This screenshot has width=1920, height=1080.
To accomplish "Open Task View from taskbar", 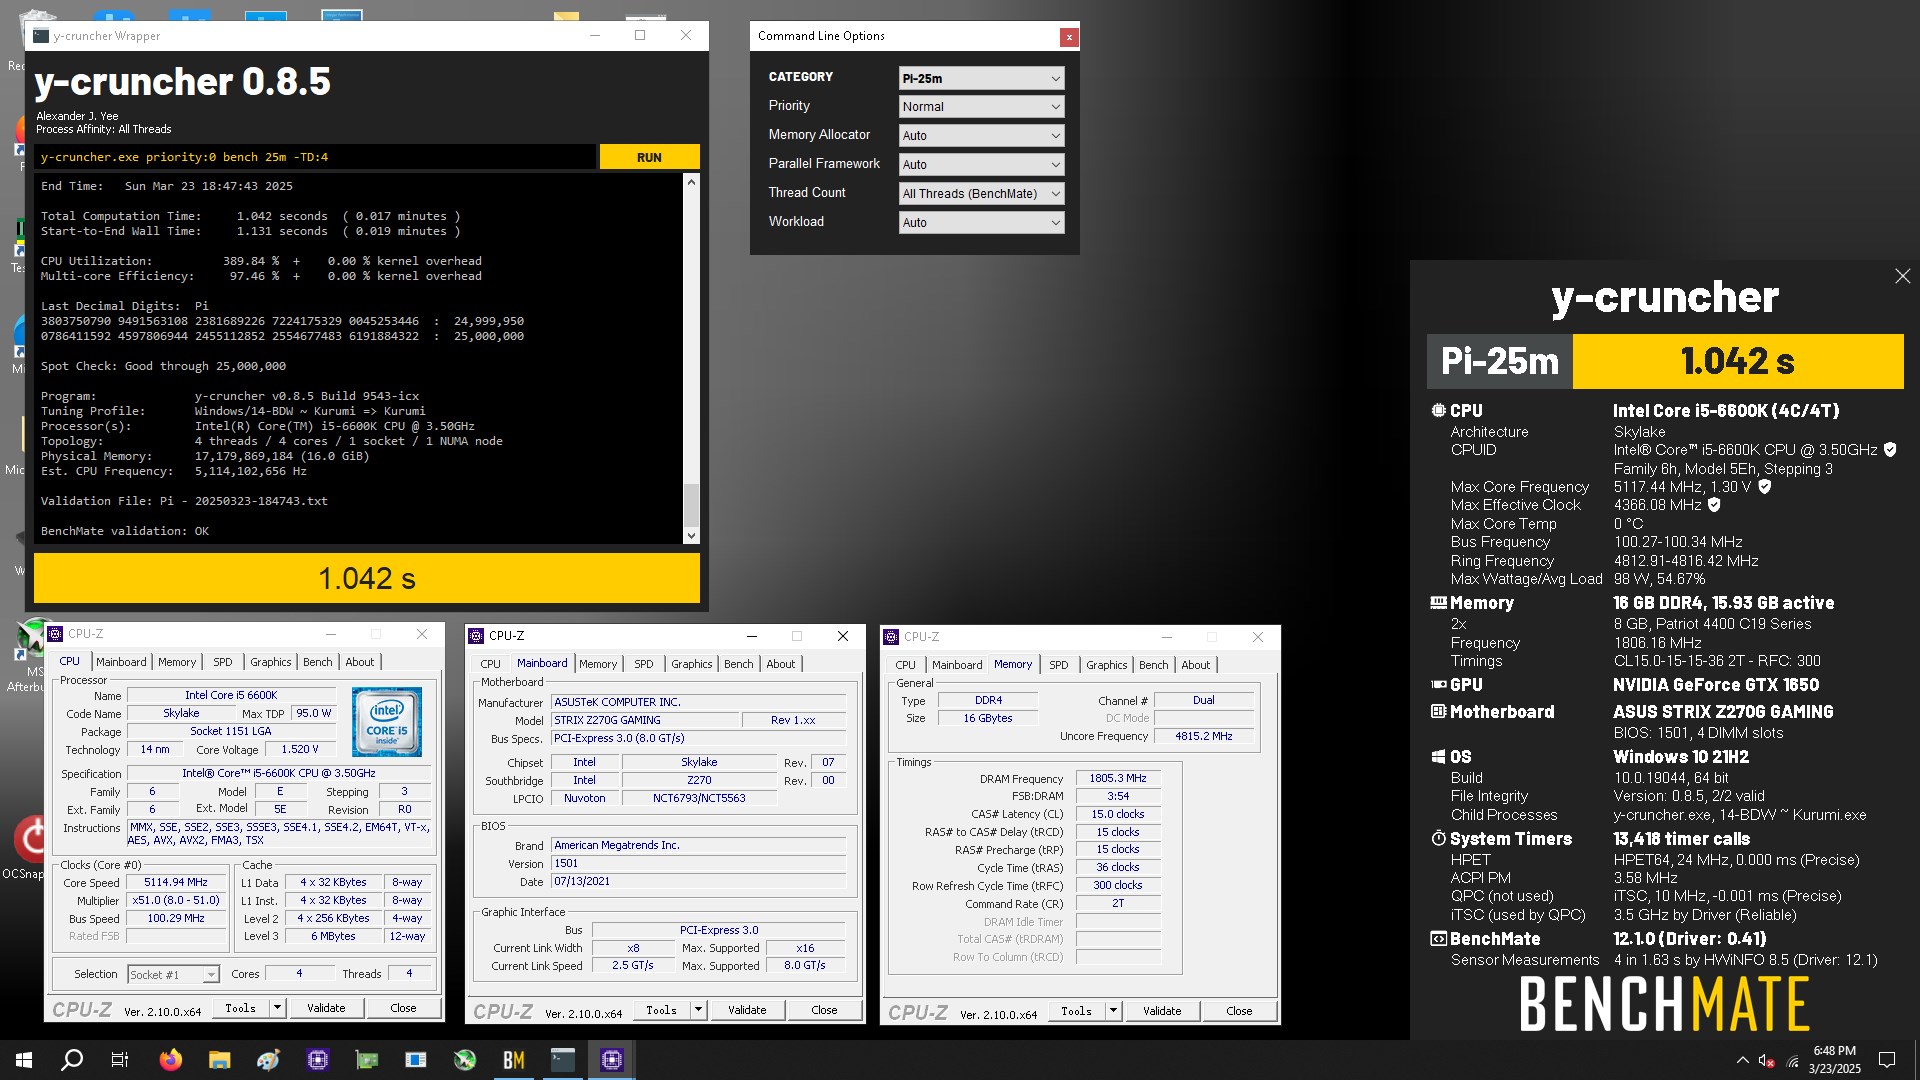I will pos(120,1060).
